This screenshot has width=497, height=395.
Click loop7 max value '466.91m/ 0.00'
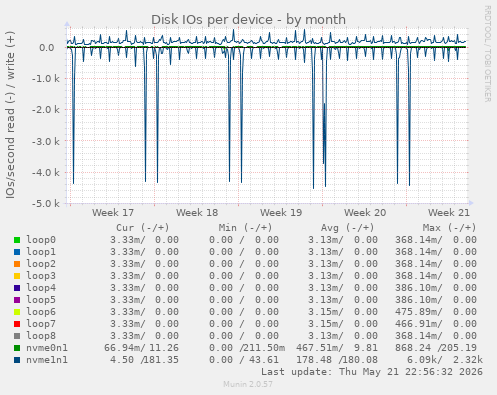click(x=436, y=324)
